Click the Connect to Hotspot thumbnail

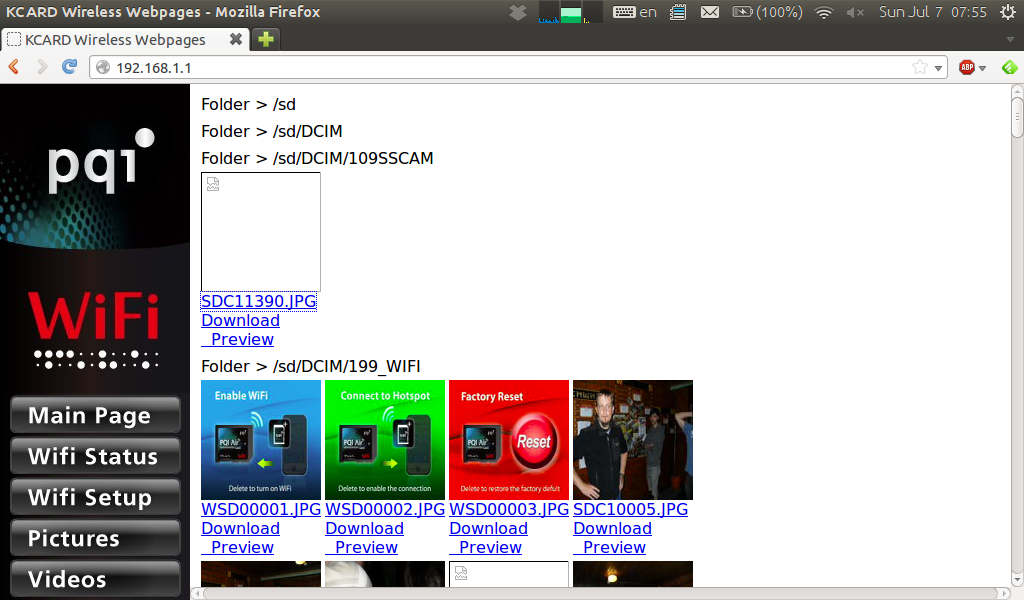[x=385, y=440]
